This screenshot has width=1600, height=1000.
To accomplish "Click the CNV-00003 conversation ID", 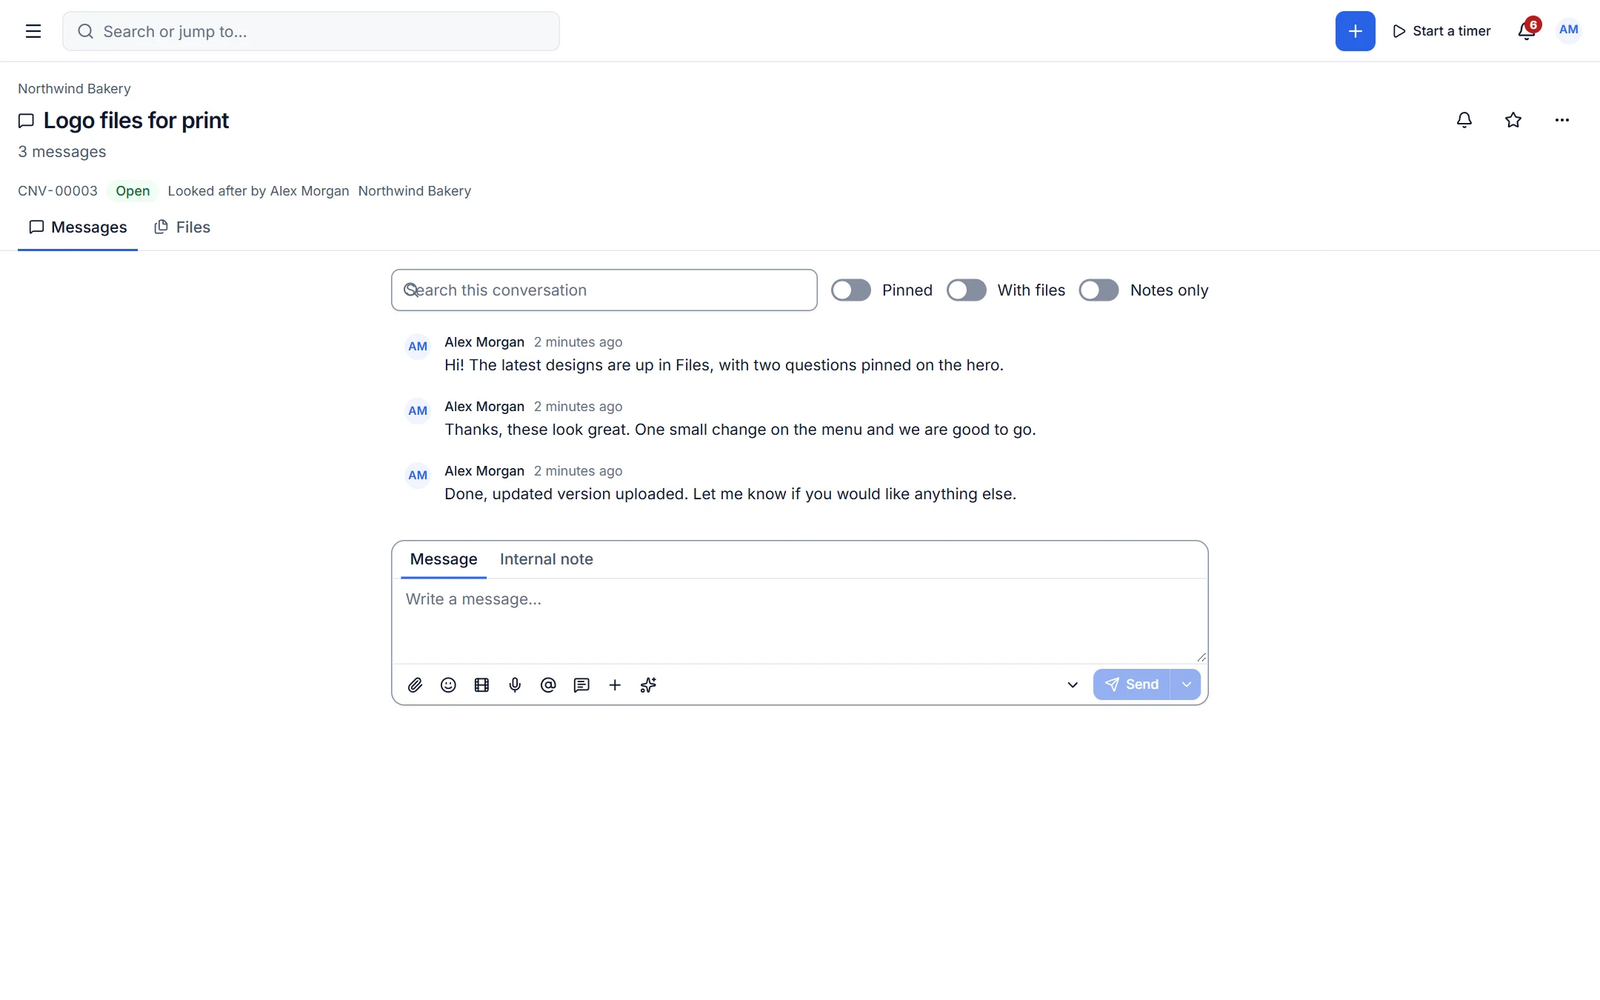I will point(58,191).
